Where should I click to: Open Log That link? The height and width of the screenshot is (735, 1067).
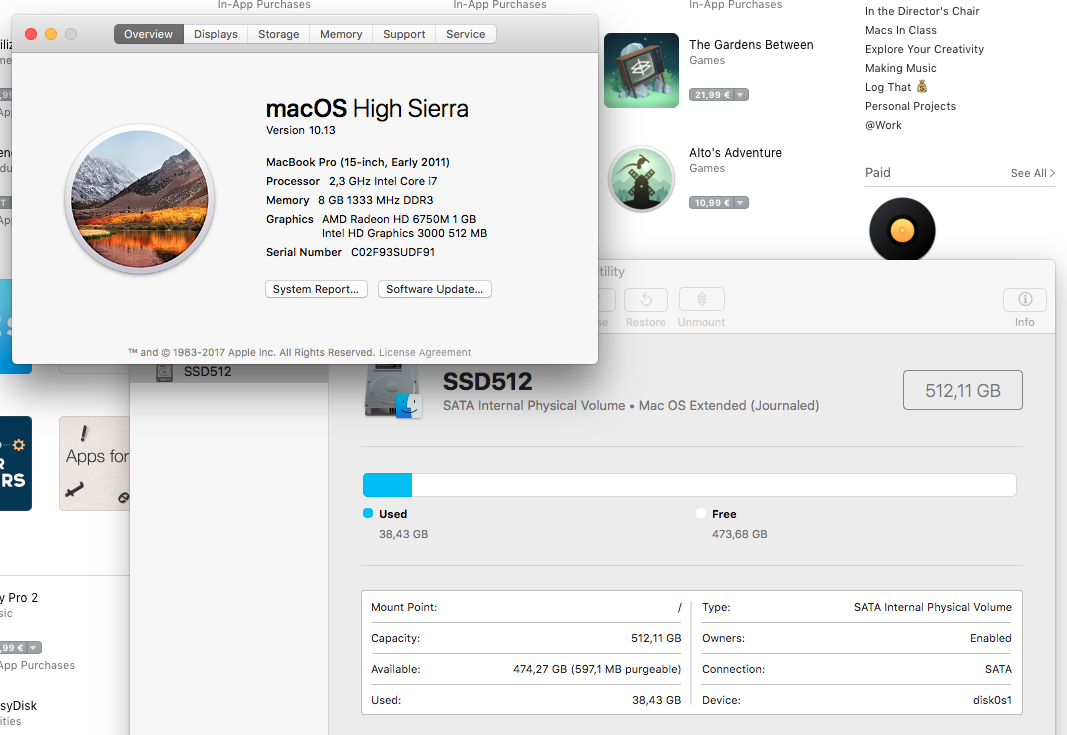tap(896, 87)
